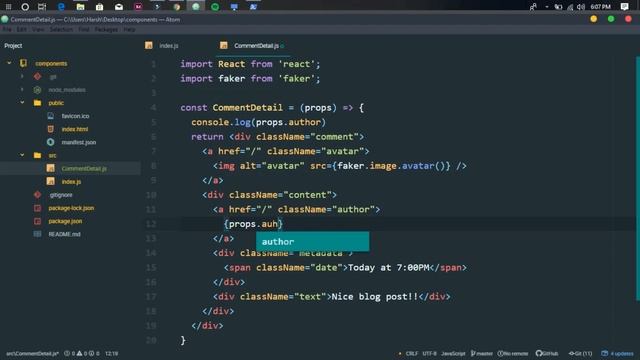This screenshot has width=640, height=360.
Task: Click the People icon in system tray
Action: pos(533,7)
